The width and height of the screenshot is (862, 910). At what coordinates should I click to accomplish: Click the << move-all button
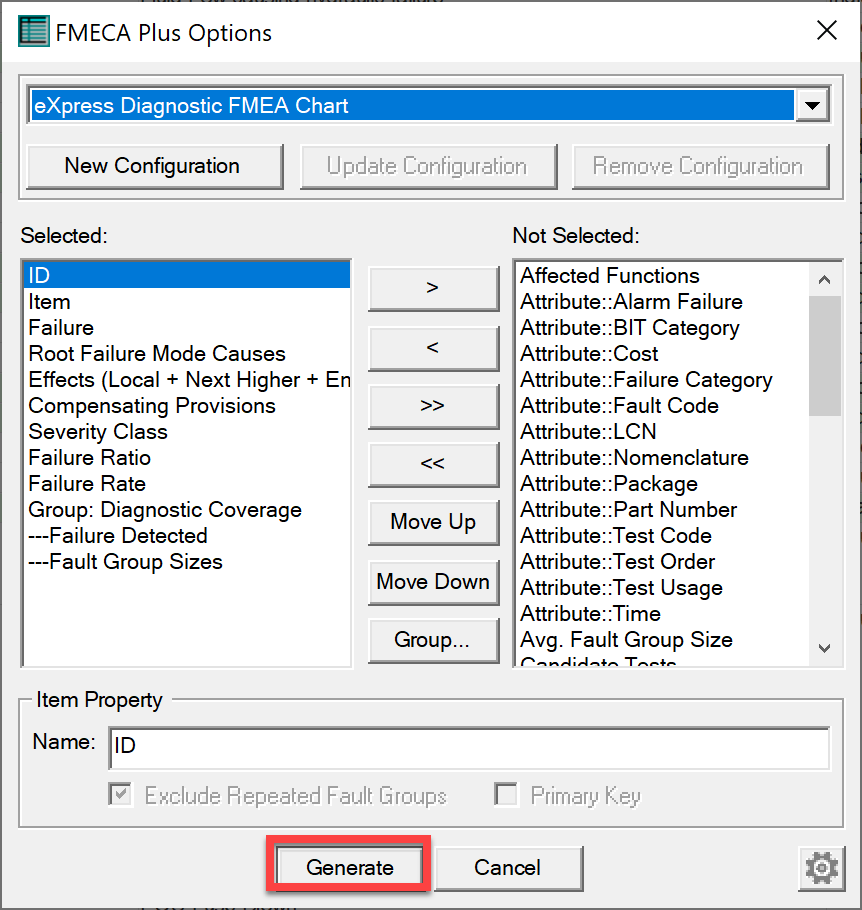pos(433,464)
